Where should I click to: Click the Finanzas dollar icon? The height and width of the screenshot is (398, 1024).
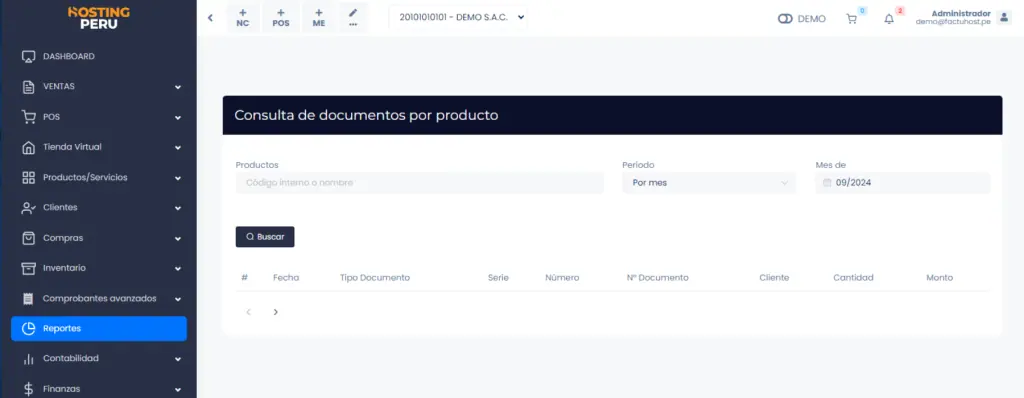28,389
